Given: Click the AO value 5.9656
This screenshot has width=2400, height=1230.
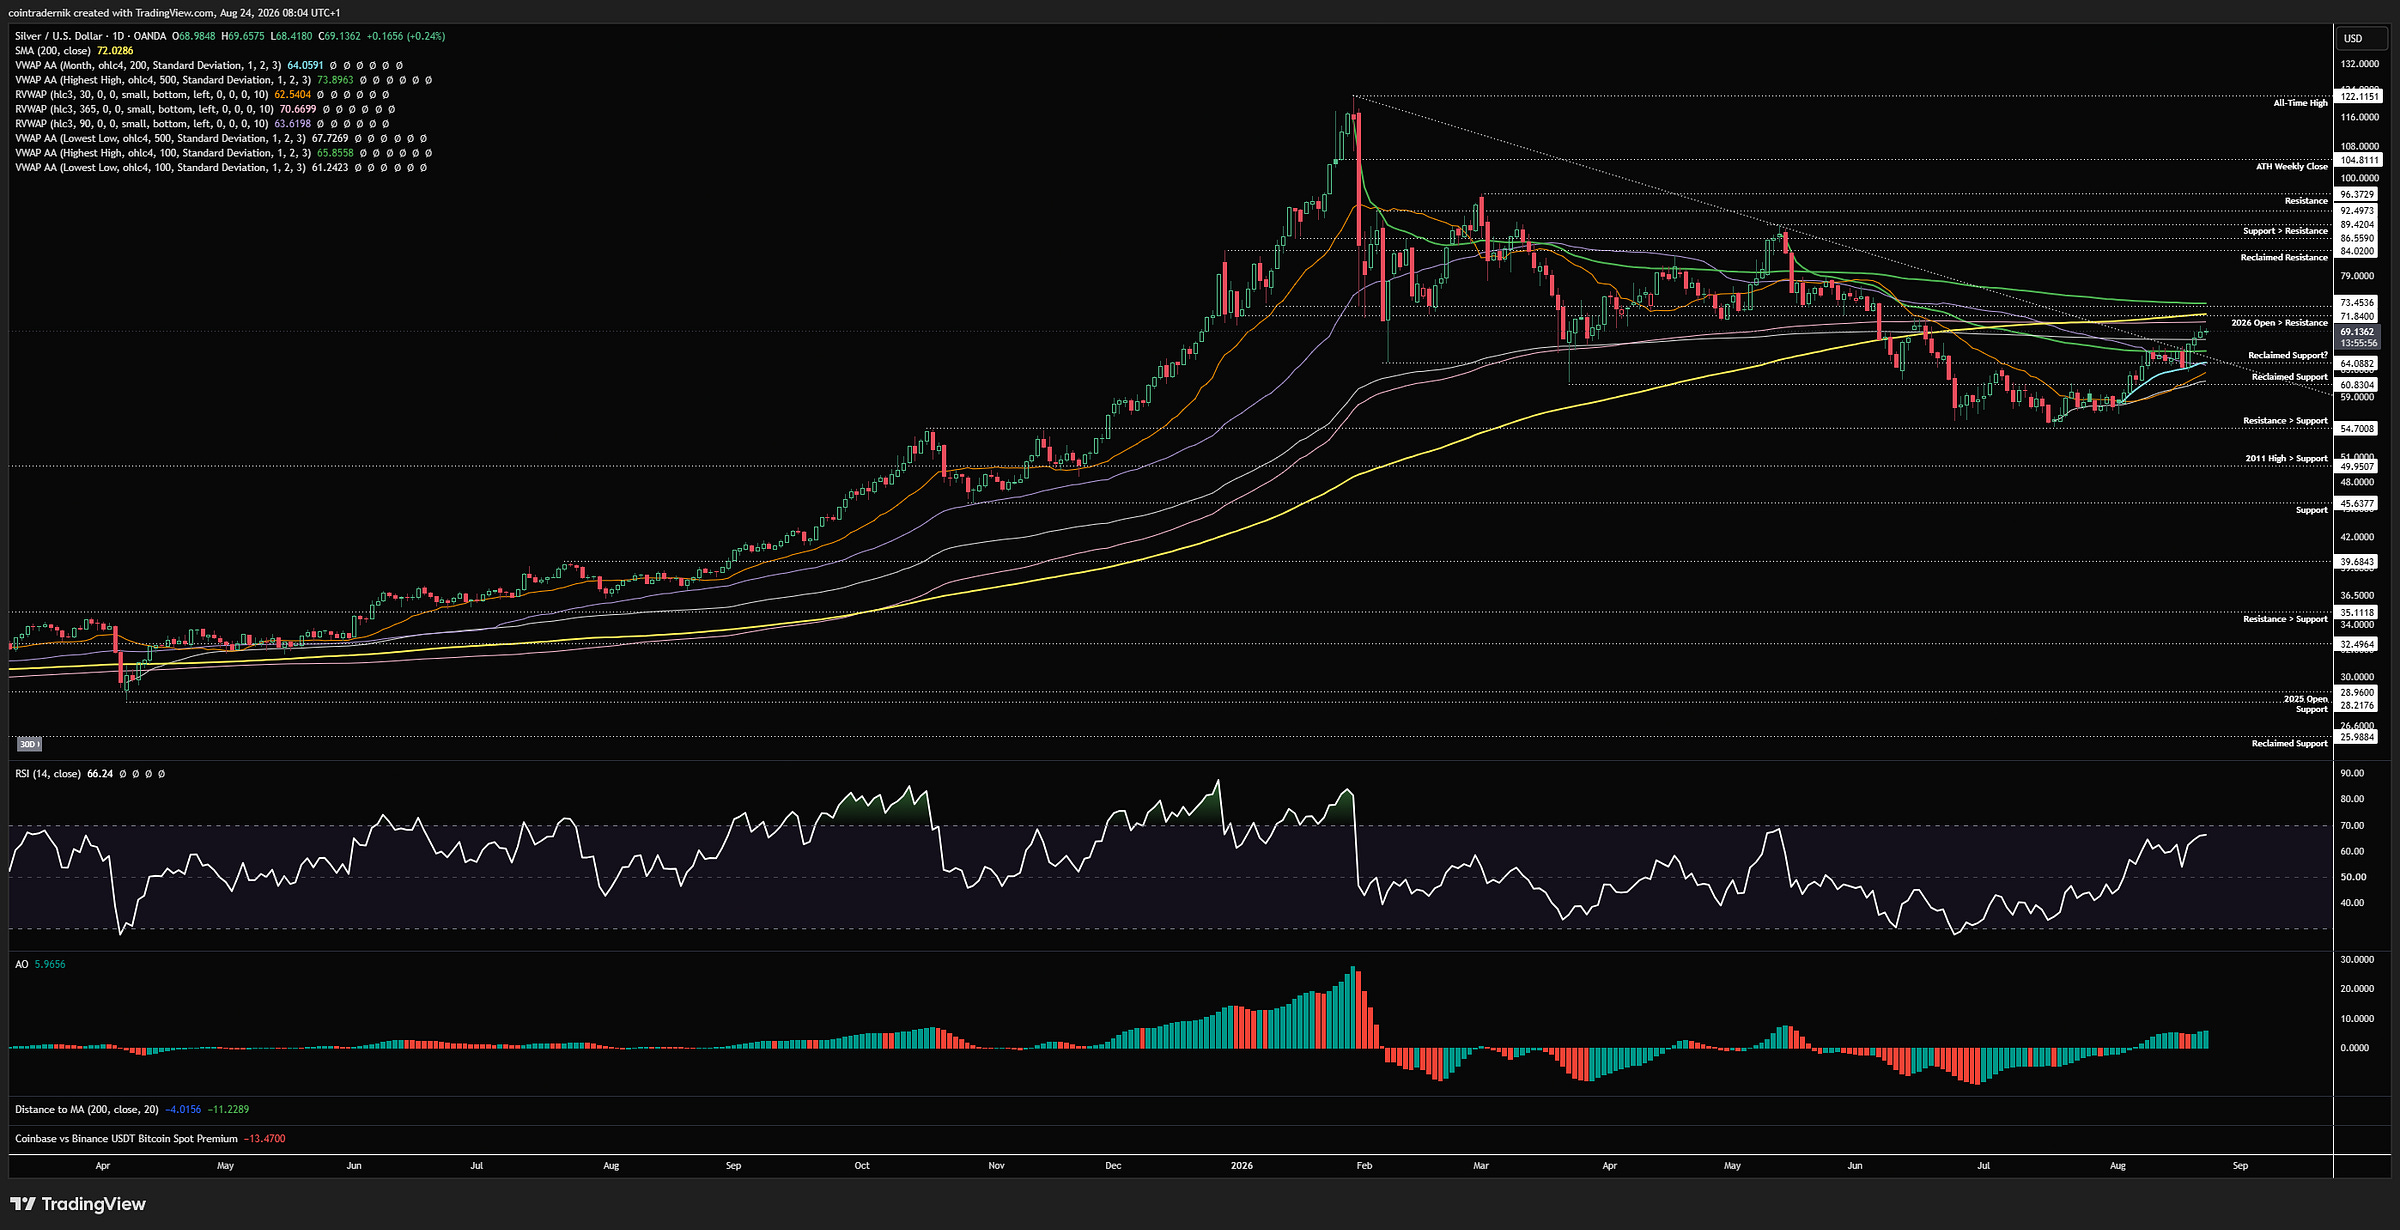Looking at the screenshot, I should click(50, 964).
